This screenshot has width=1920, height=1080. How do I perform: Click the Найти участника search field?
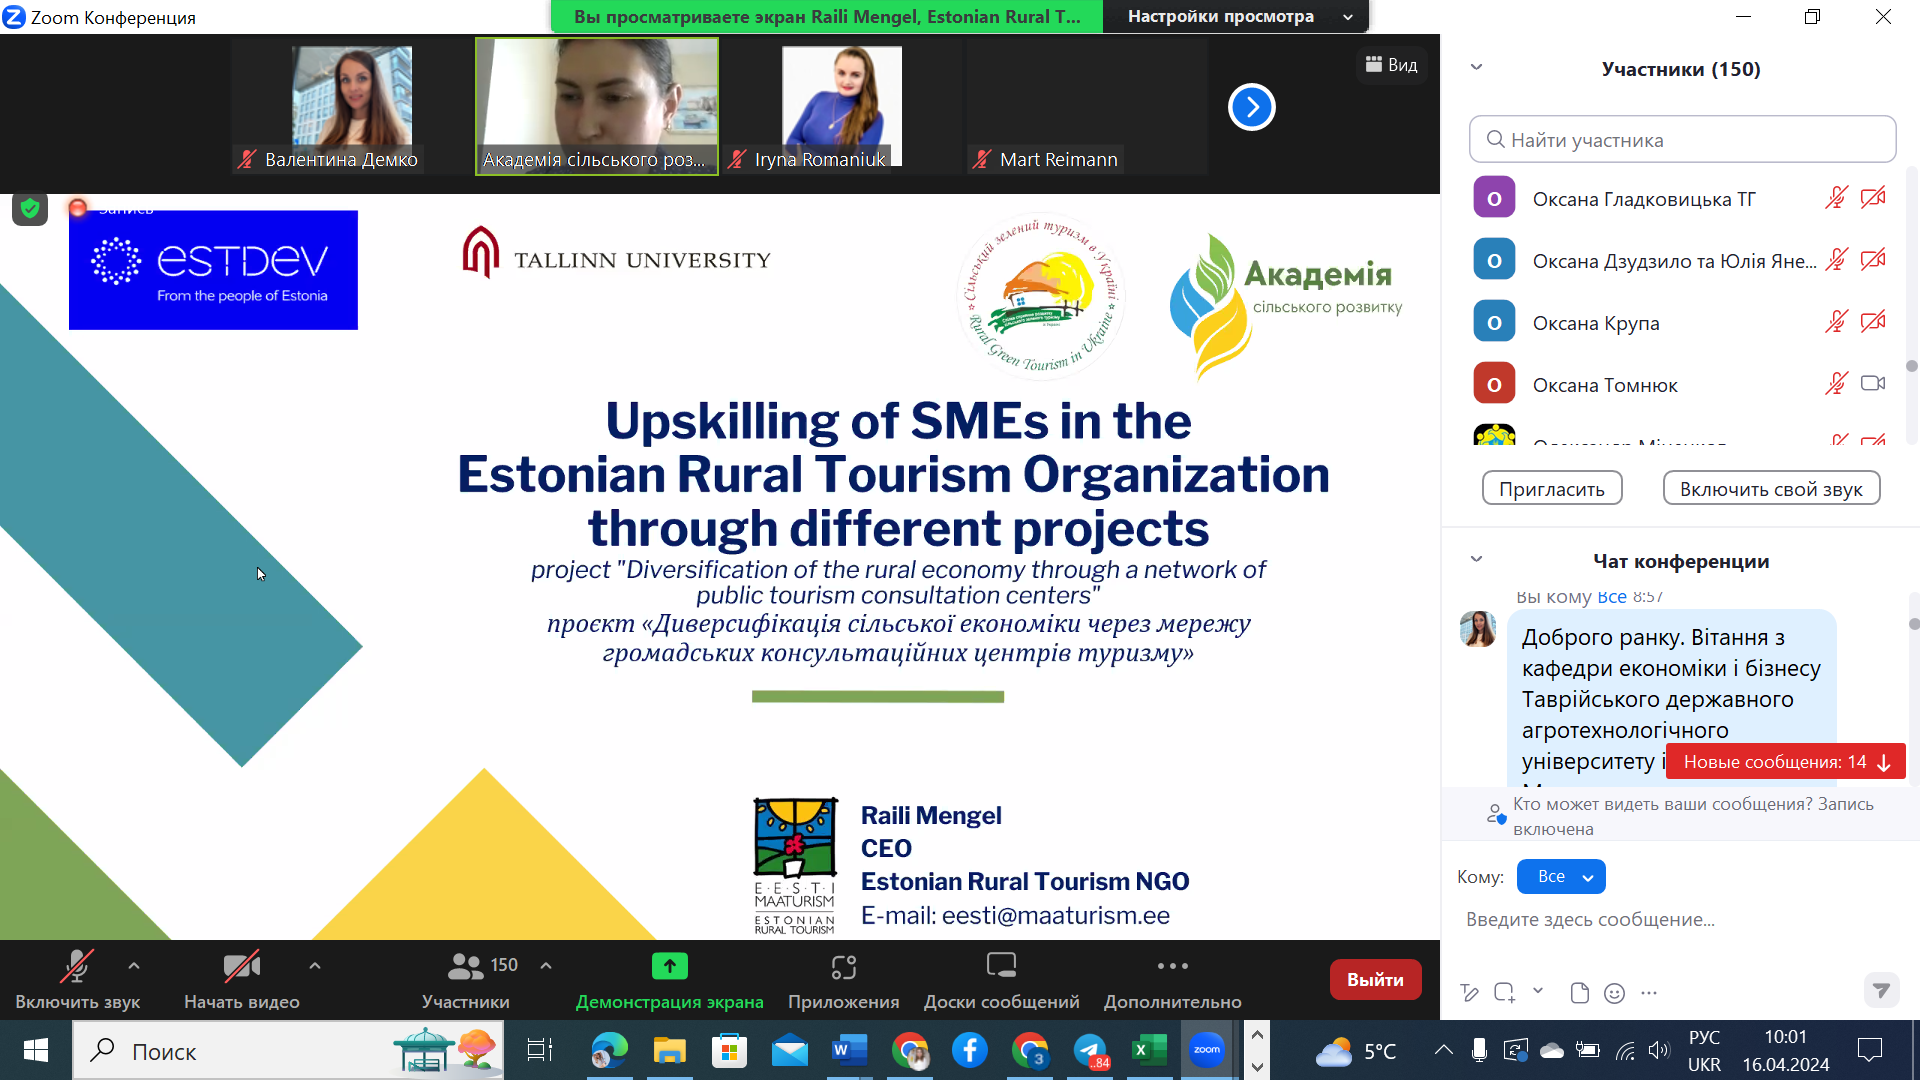pos(1682,140)
